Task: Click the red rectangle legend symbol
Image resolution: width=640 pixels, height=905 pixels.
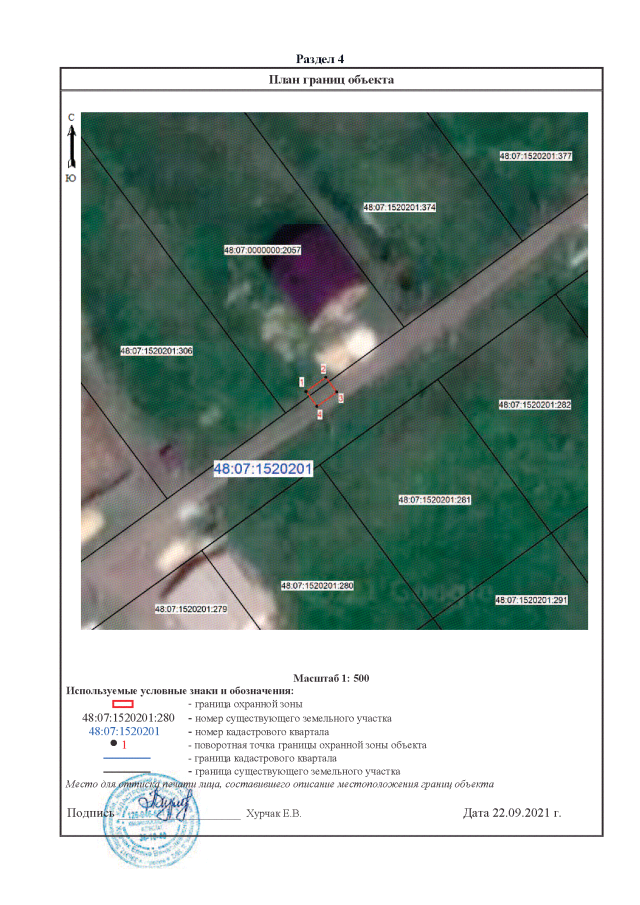Action: [x=122, y=705]
